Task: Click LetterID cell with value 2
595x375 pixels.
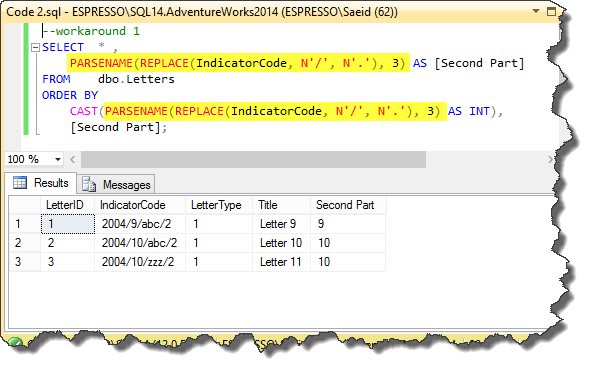Action: [68, 243]
